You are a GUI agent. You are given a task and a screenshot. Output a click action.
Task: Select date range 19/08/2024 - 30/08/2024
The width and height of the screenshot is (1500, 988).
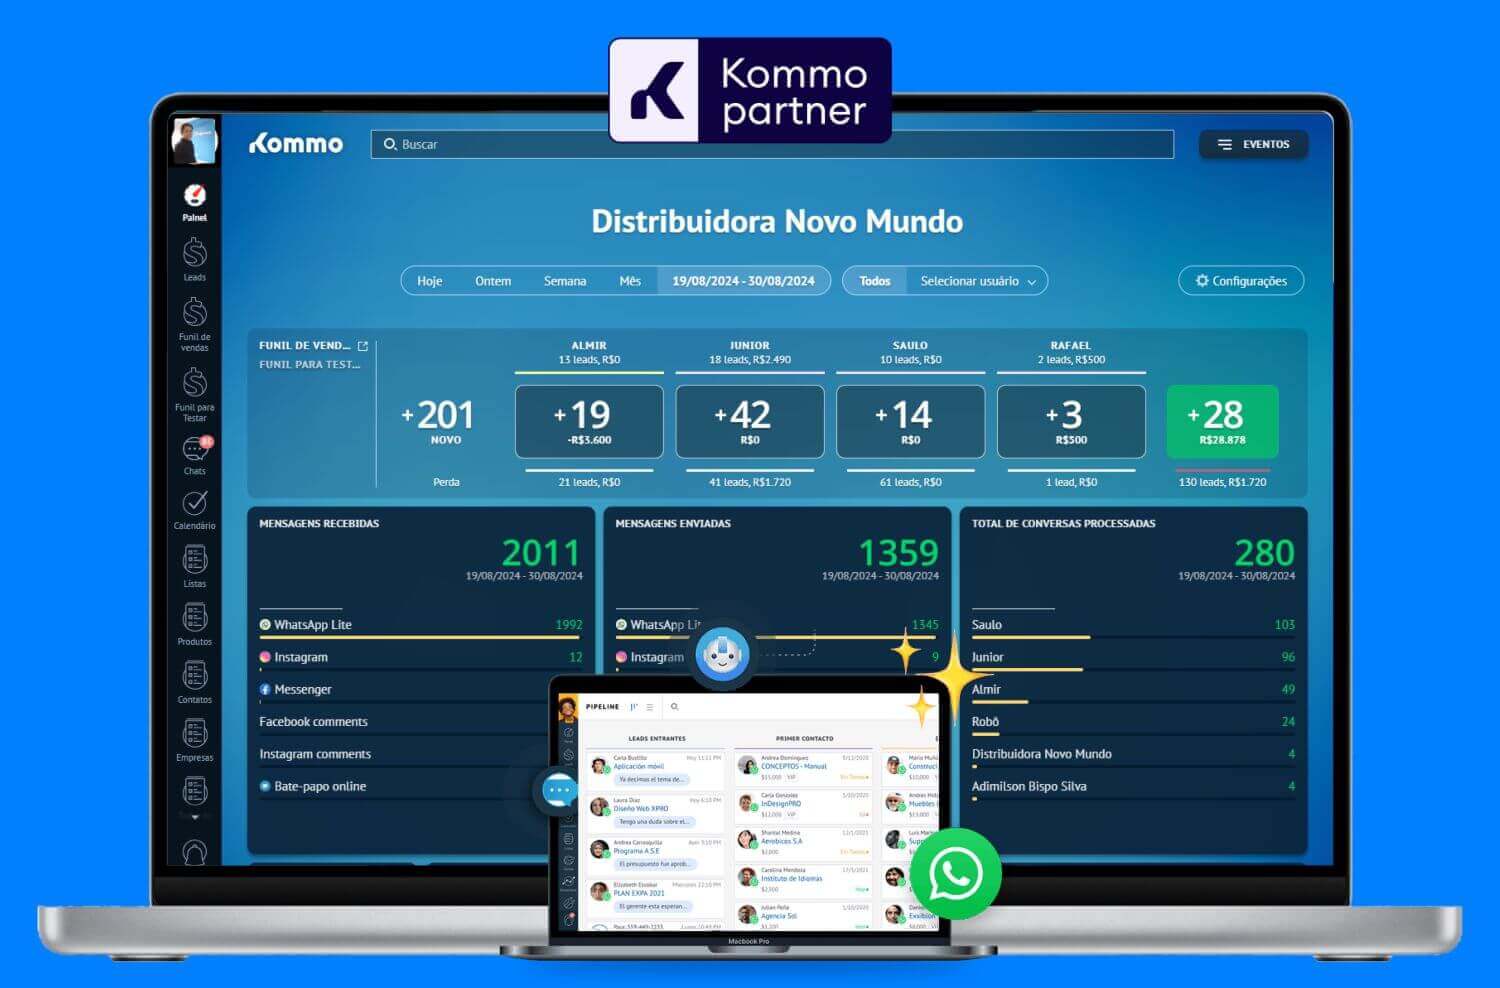[x=743, y=281]
